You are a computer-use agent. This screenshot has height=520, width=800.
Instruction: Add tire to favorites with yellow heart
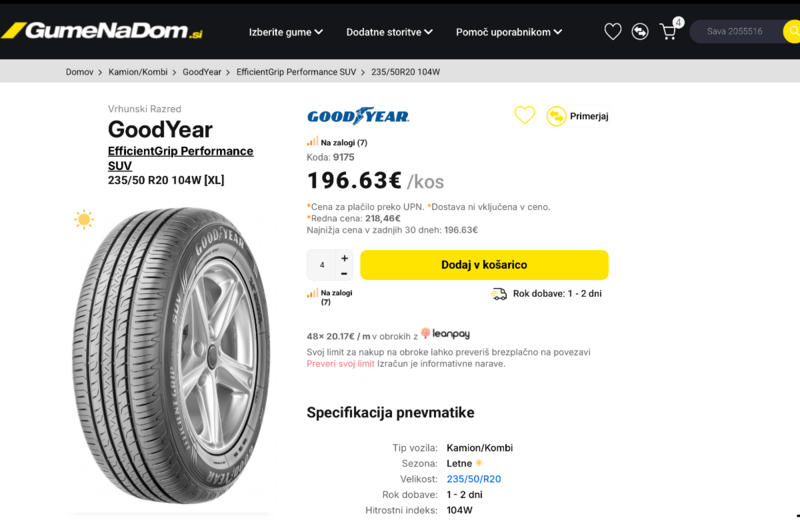(525, 116)
